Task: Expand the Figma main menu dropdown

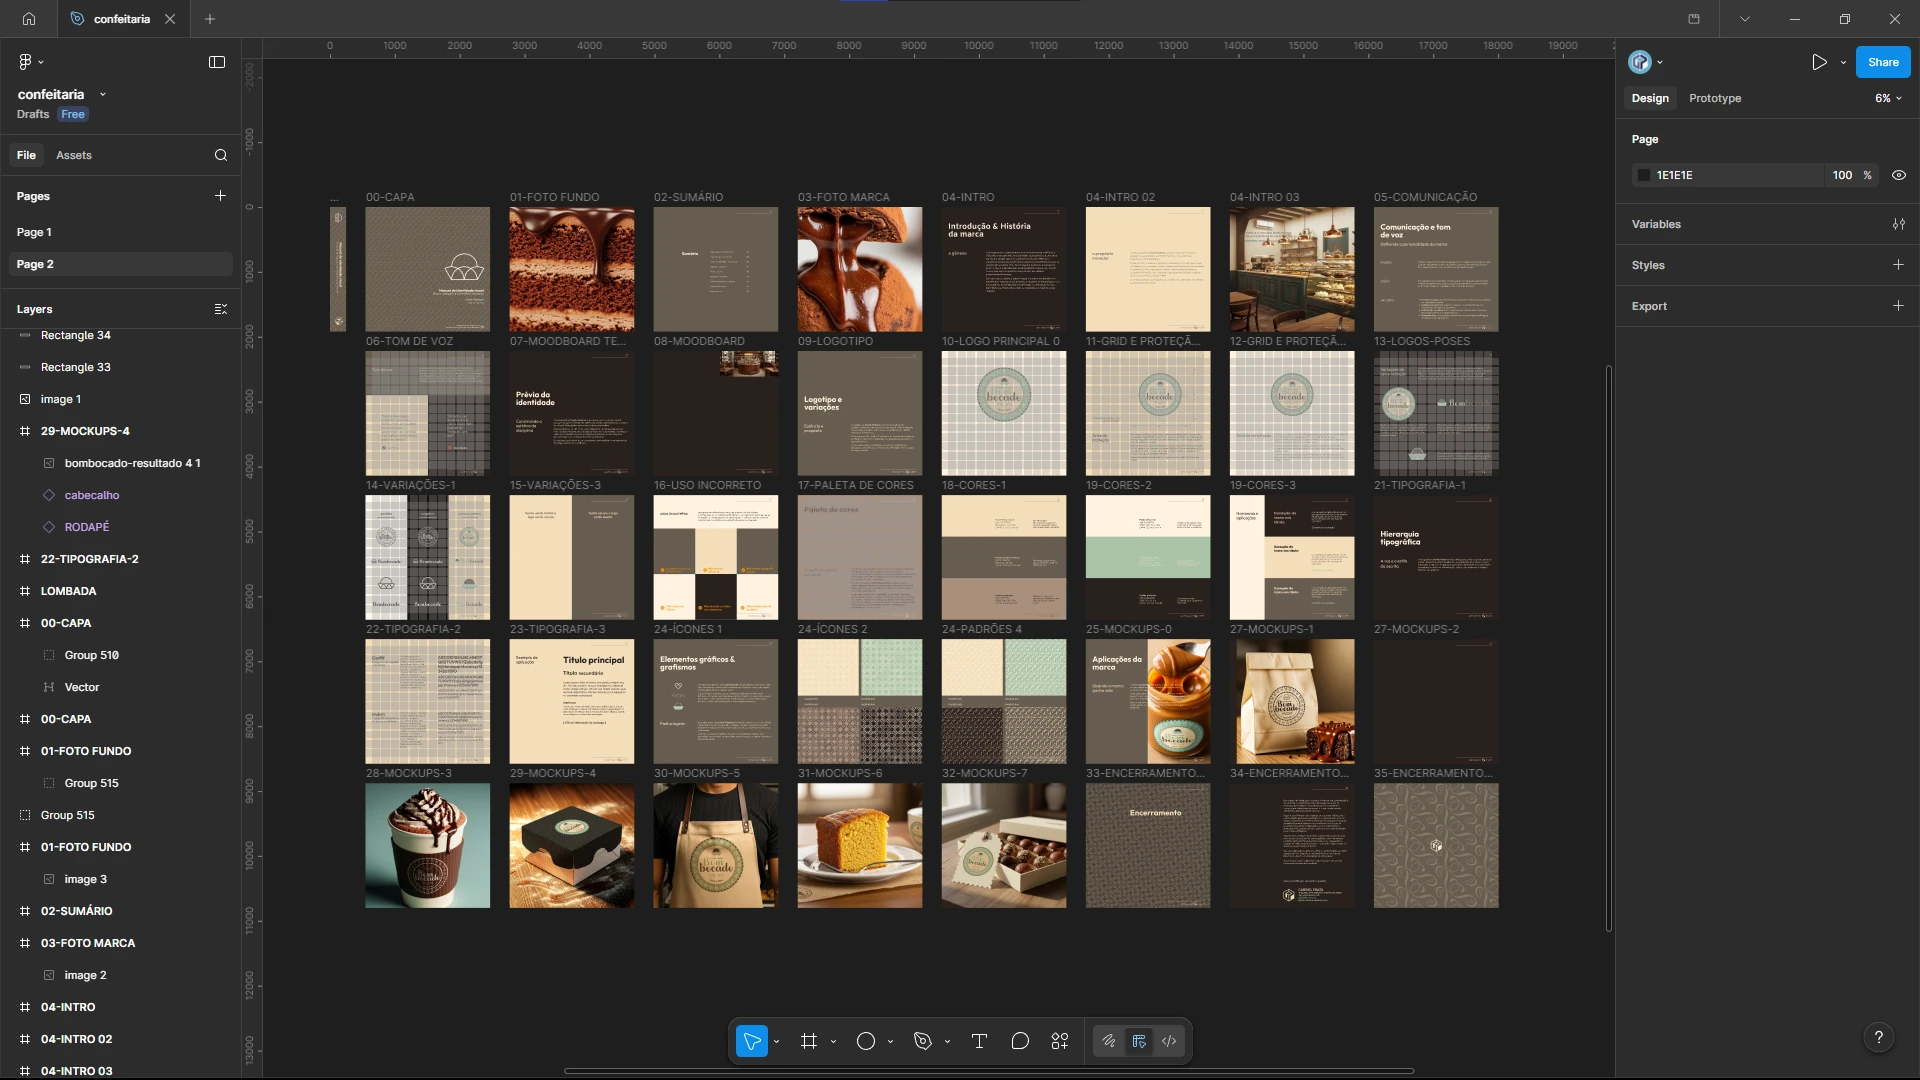Action: pyautogui.click(x=31, y=62)
